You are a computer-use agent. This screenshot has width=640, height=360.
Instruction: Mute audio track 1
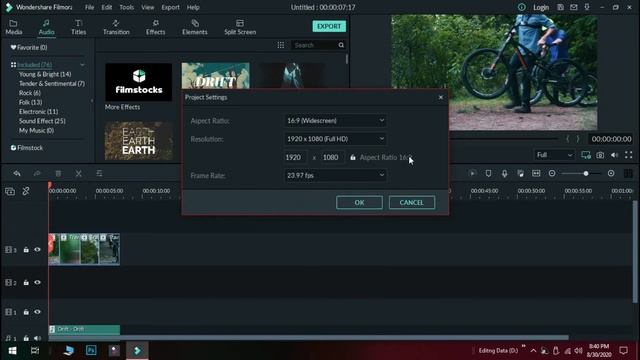click(x=37, y=338)
